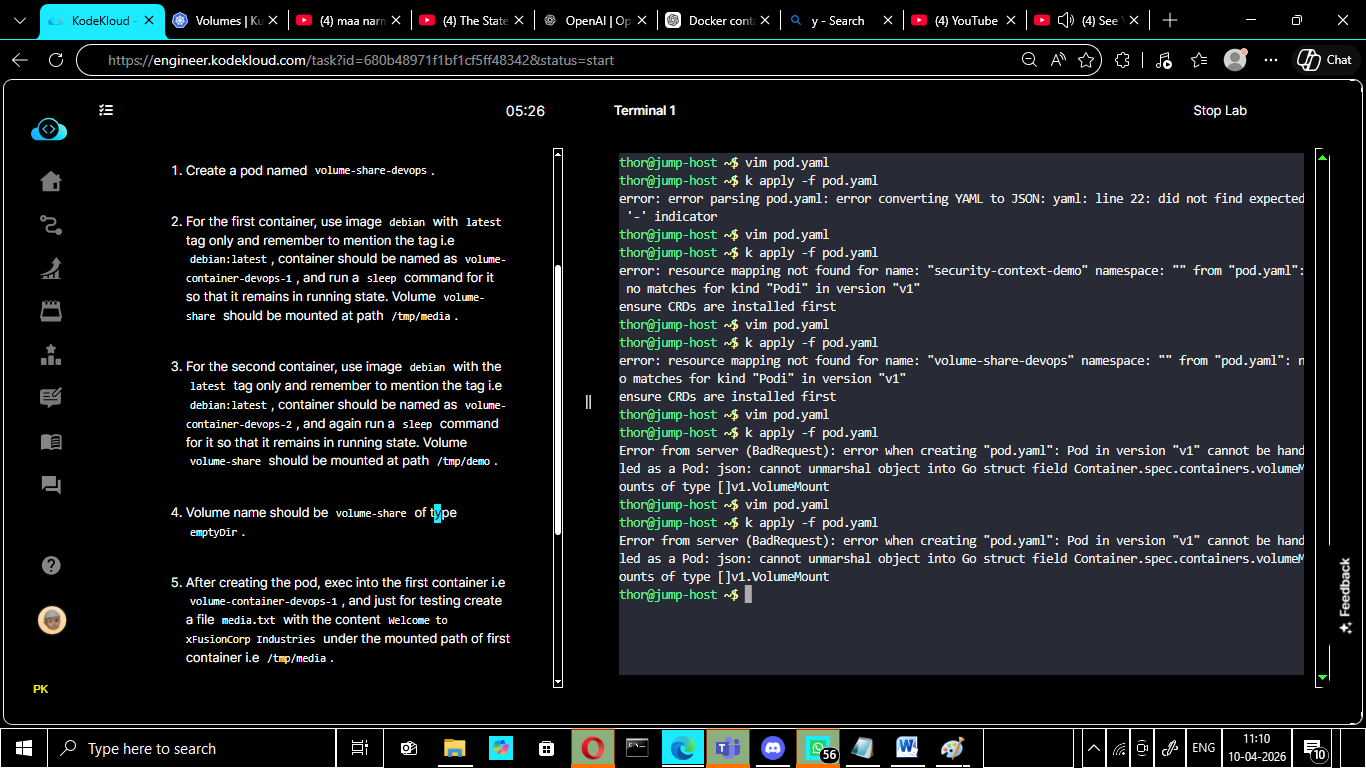Click the PK initials label in the sidebar
1366x768 pixels.
tap(41, 689)
